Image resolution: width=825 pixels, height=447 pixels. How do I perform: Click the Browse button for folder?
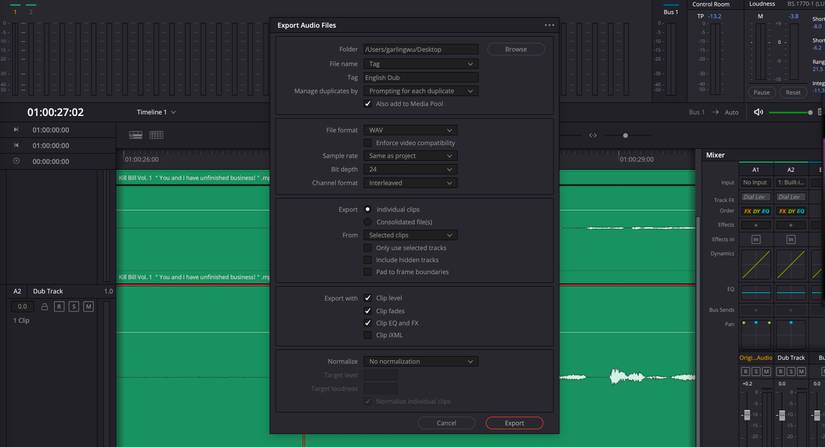516,49
